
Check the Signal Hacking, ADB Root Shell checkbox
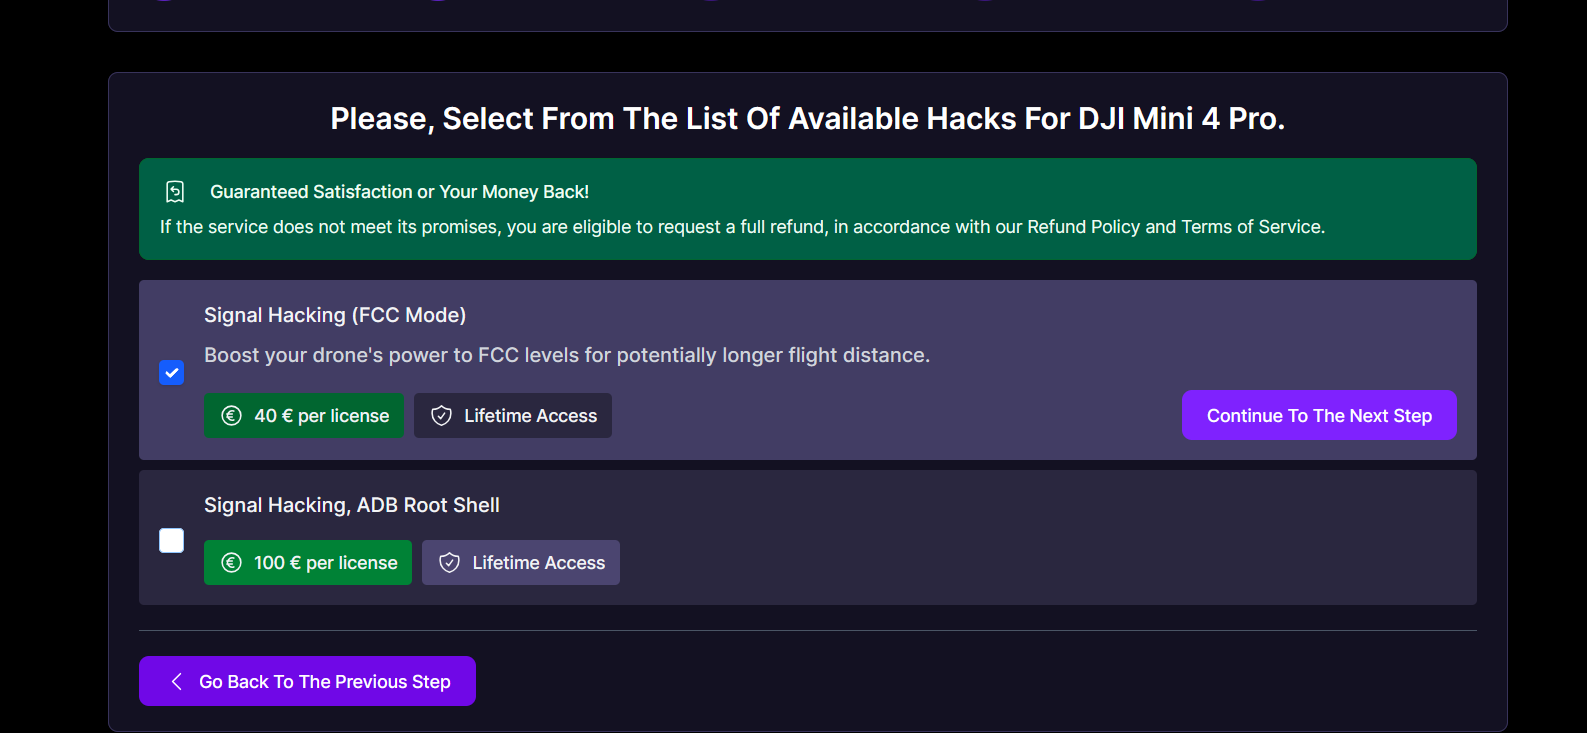coord(172,541)
